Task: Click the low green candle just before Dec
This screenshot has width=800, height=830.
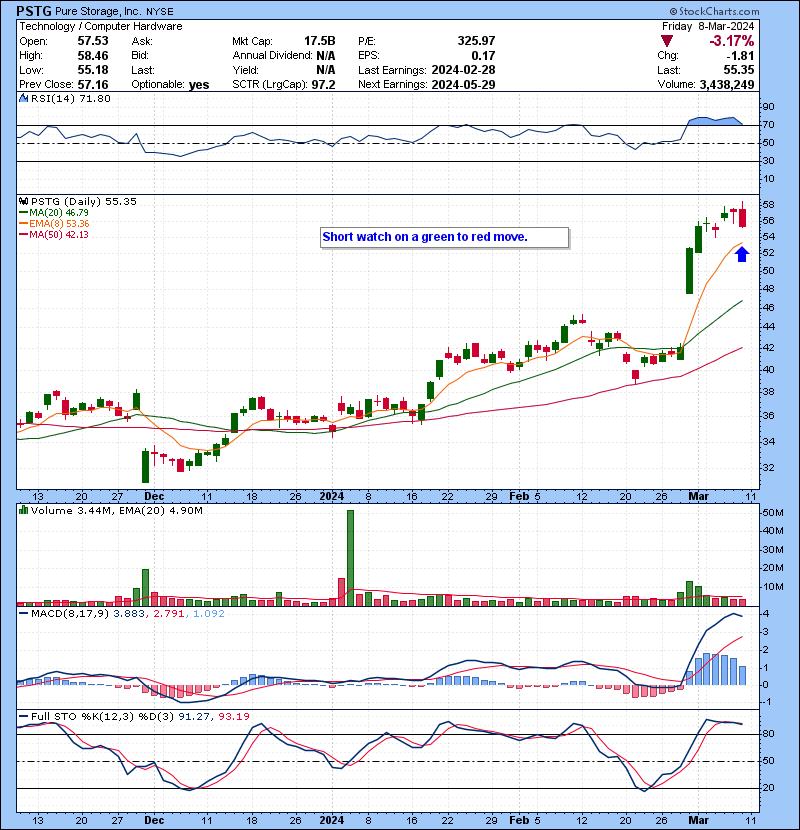Action: pos(146,466)
